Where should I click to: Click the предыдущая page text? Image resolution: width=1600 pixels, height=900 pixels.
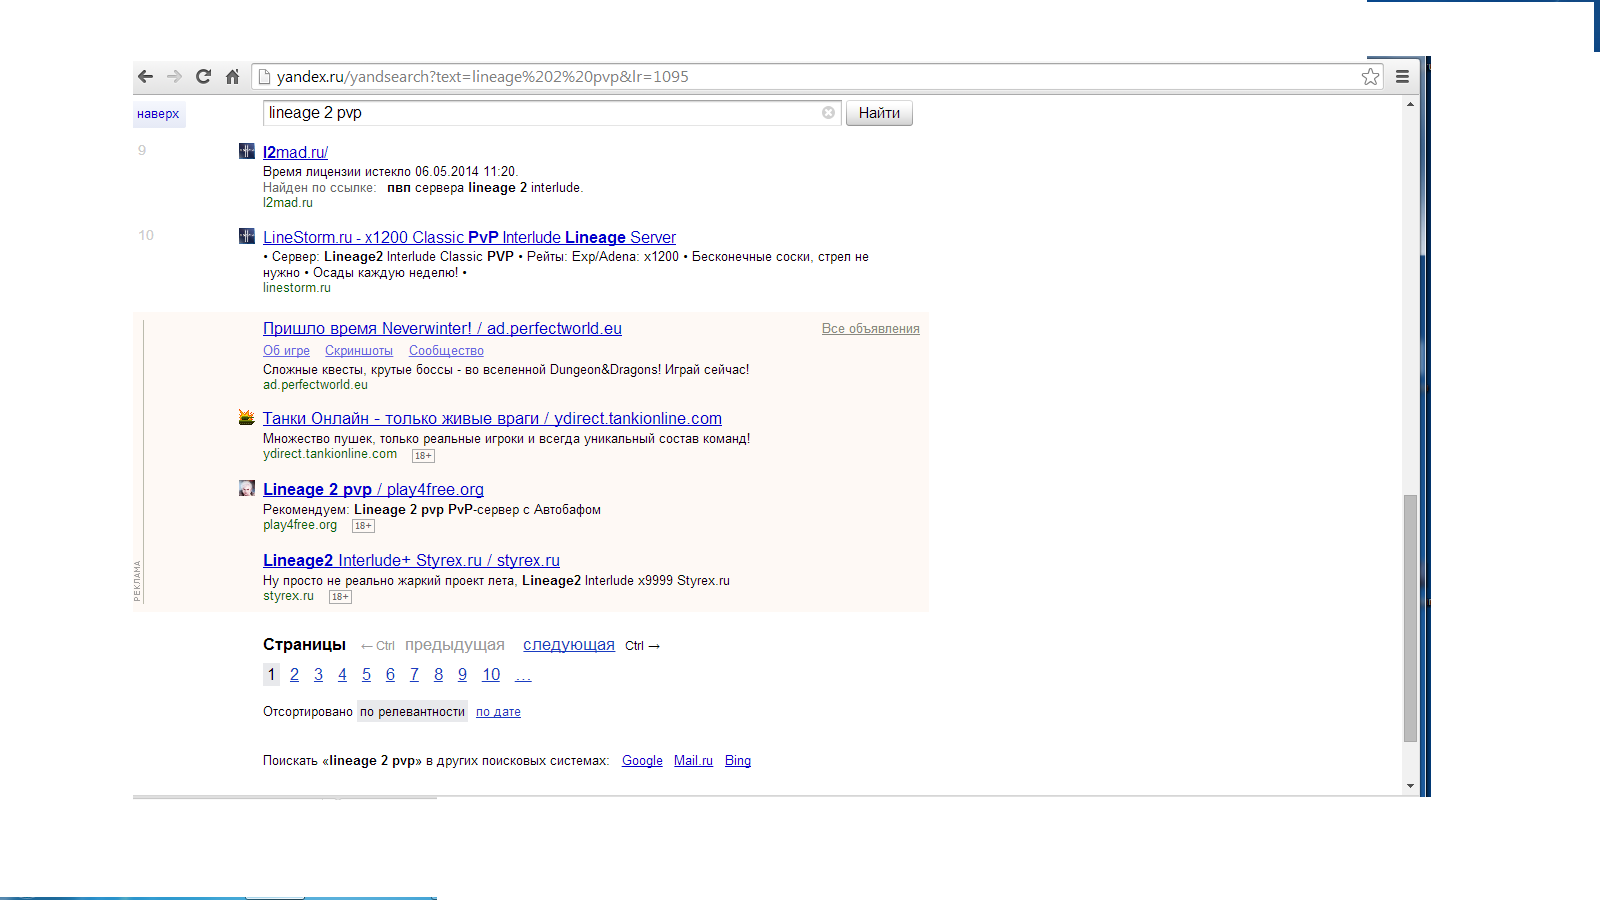[455, 645]
